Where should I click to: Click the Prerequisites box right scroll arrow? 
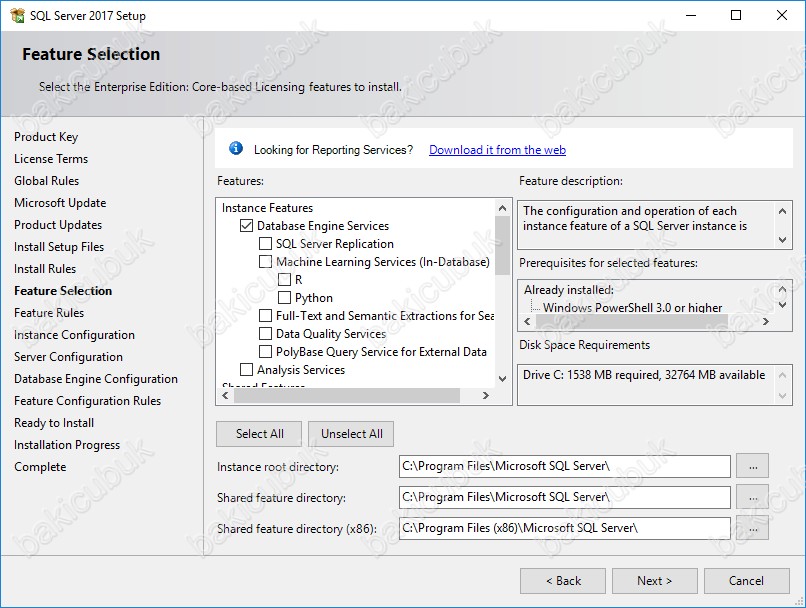pyautogui.click(x=766, y=322)
